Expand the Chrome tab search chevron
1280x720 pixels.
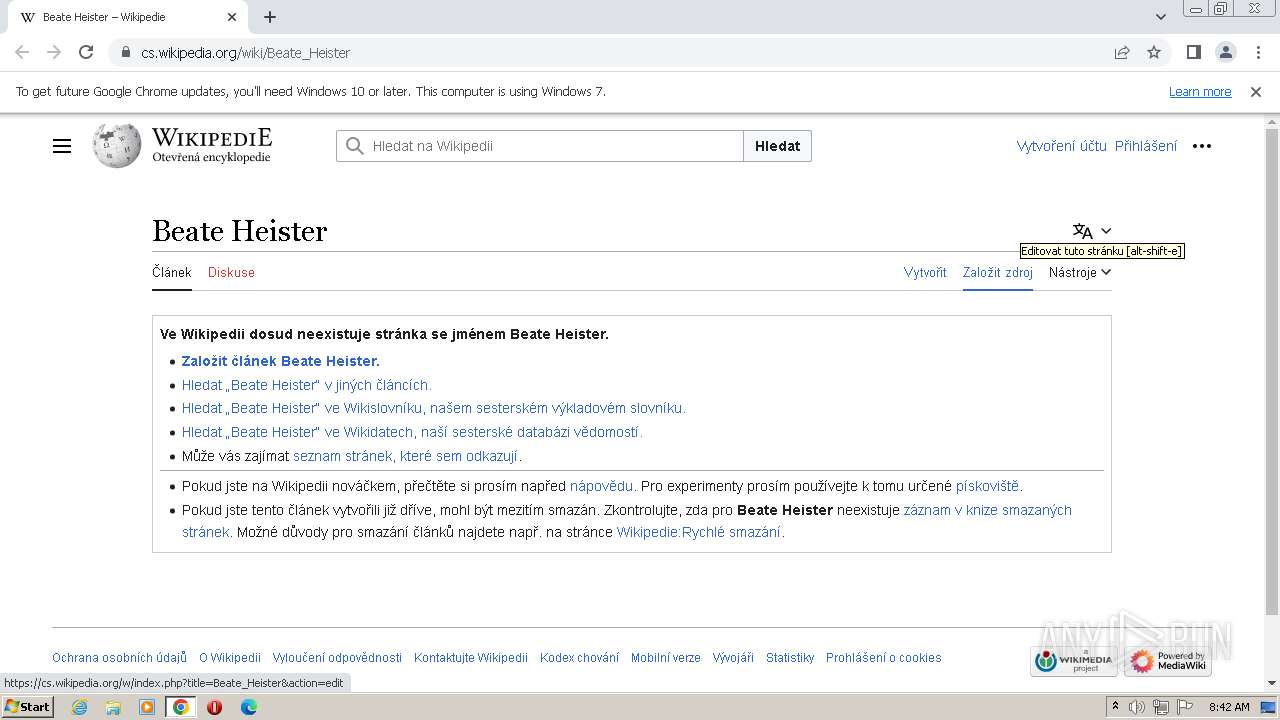pos(1160,17)
